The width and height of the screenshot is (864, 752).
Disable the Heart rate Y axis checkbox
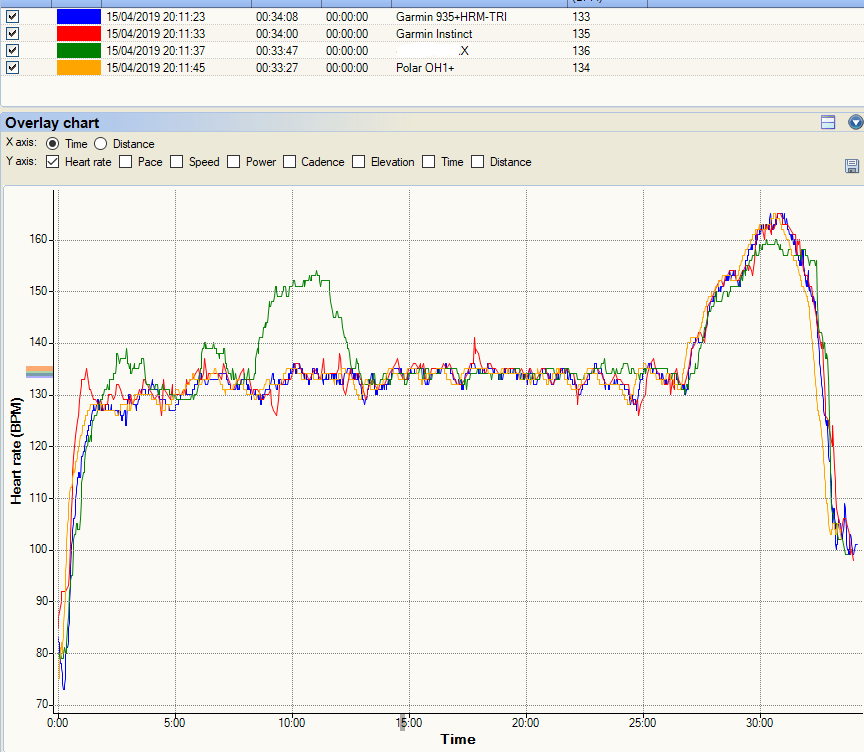52,162
